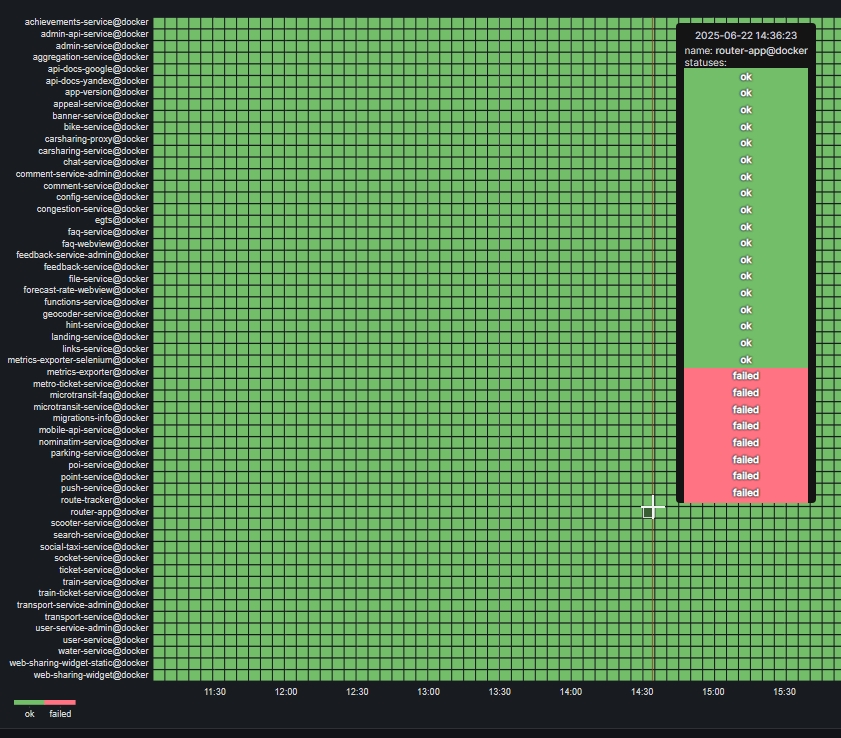Click the metrics-exporter-selenium@docker row label
Viewport: 841px width, 738px height.
pyautogui.click(x=78, y=360)
